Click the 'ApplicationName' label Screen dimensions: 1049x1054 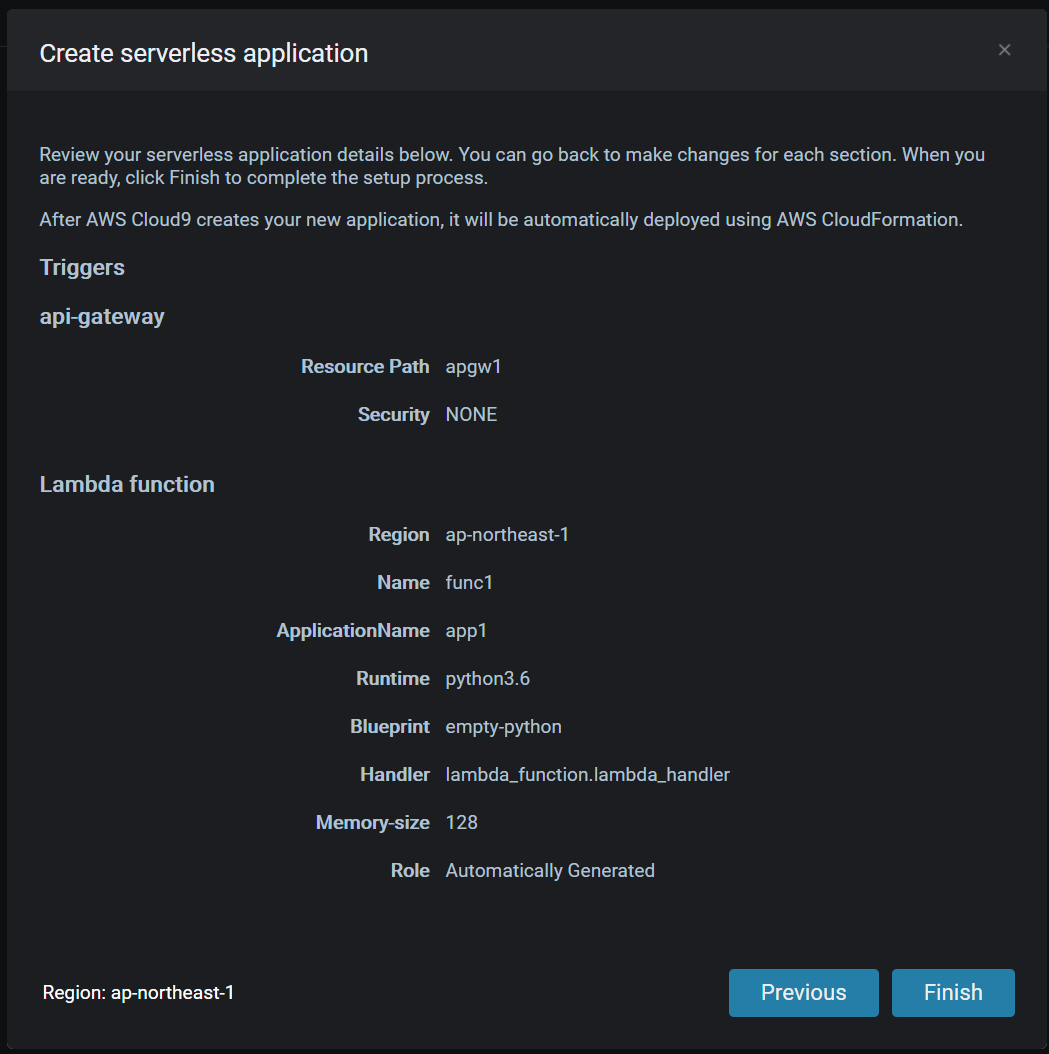[x=353, y=631]
